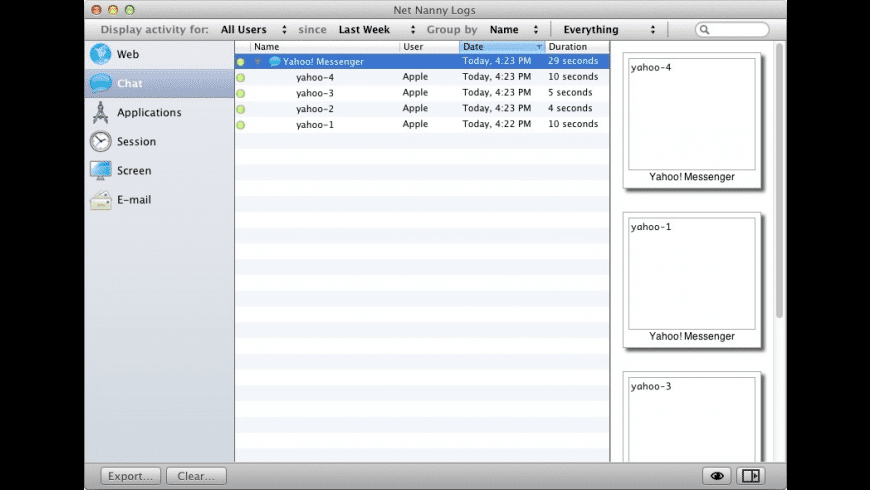The image size is (870, 490).
Task: Click the Net Nanny Logs window title
Action: pyautogui.click(x=434, y=10)
